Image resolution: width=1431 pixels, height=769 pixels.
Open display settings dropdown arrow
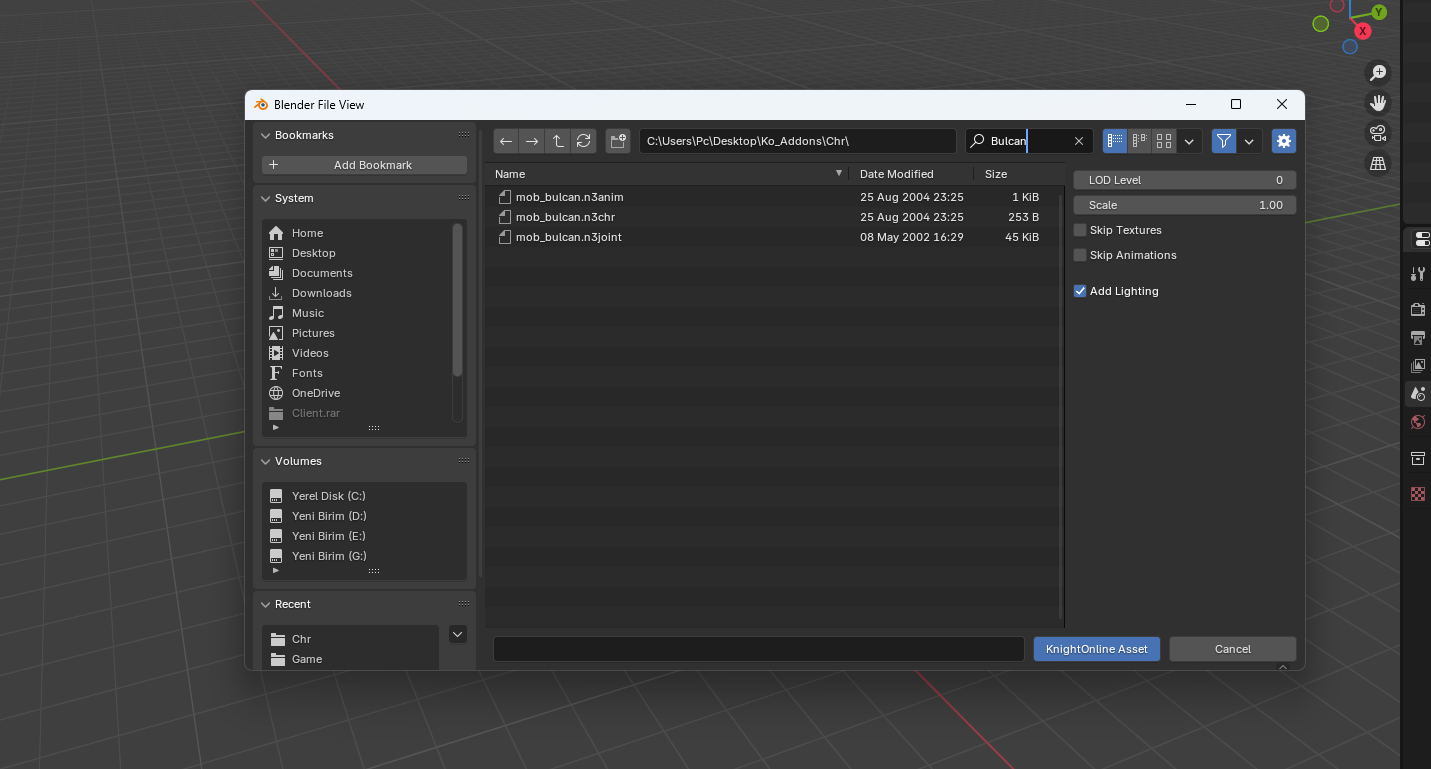point(1189,141)
